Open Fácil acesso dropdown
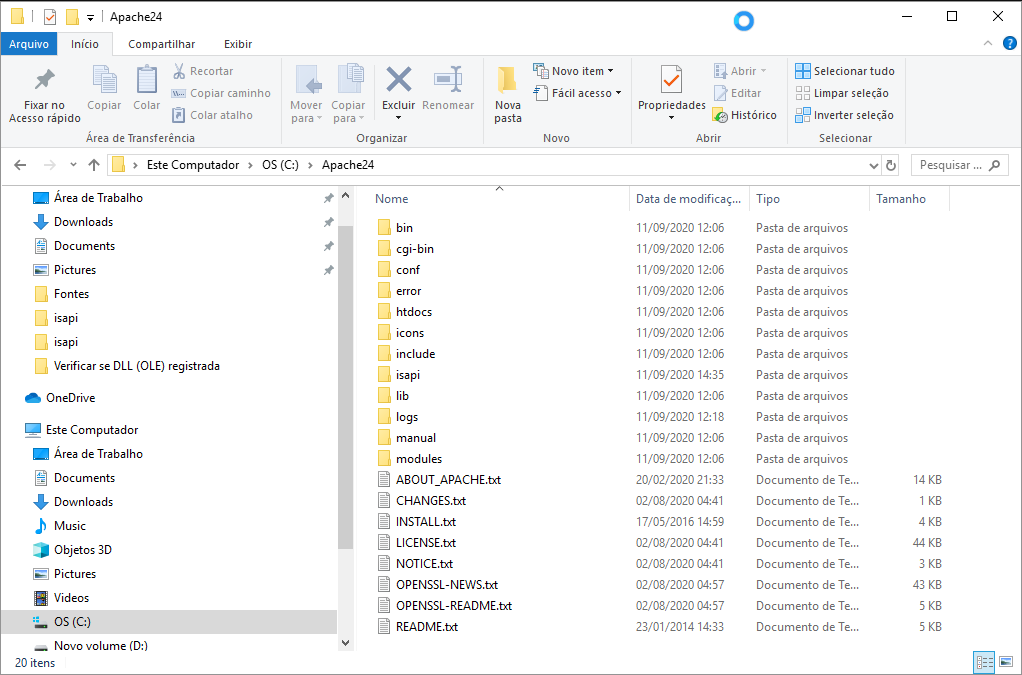1022x675 pixels. pos(577,93)
